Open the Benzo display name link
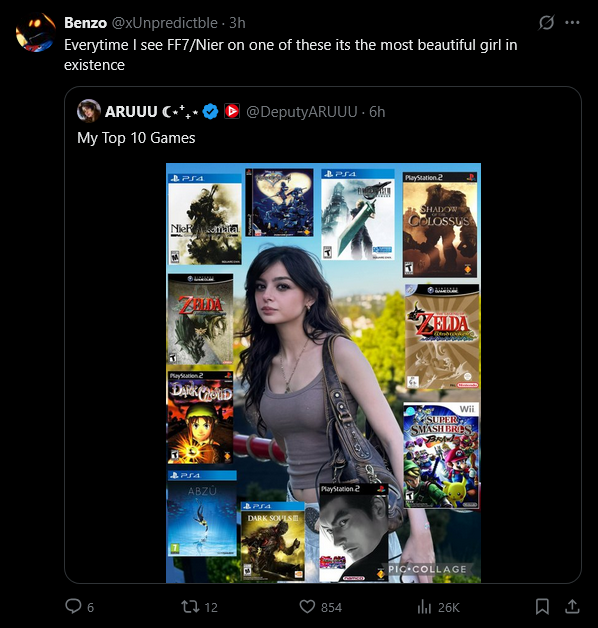Screen dimensions: 598x628 [x=85, y=23]
